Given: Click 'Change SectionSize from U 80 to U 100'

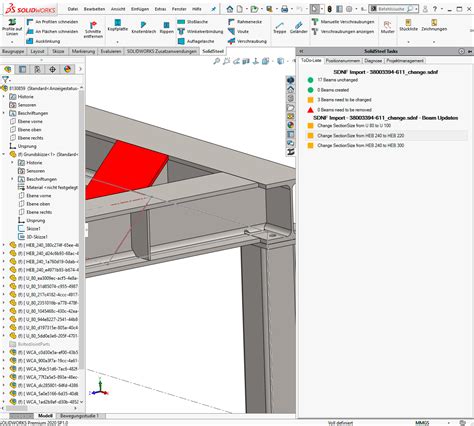Looking at the screenshot, I should pyautogui.click(x=354, y=126).
